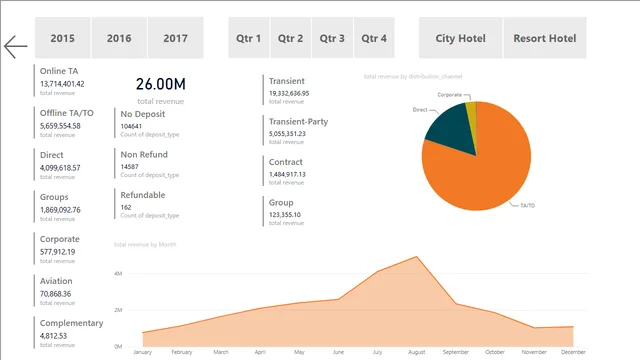Select the Online TA revenue card
Image resolution: width=640 pixels, height=360 pixels.
coord(61,81)
